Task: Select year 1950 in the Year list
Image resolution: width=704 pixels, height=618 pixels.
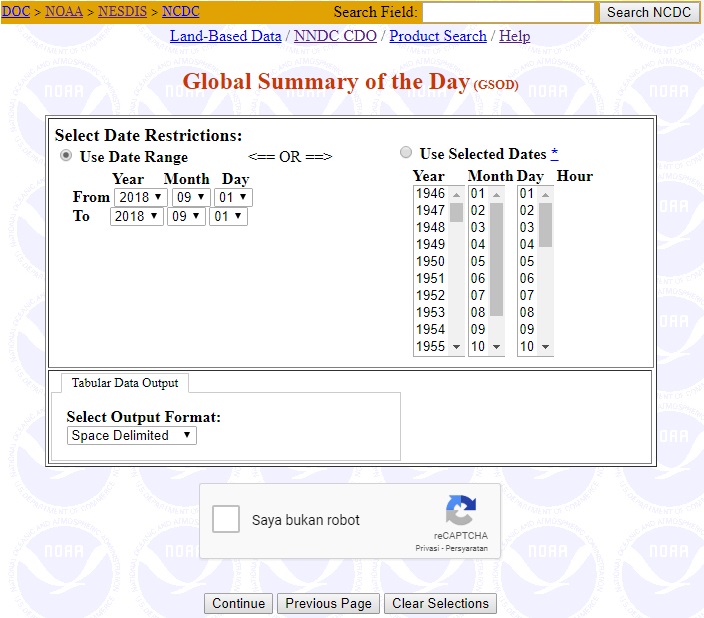Action: tap(431, 261)
